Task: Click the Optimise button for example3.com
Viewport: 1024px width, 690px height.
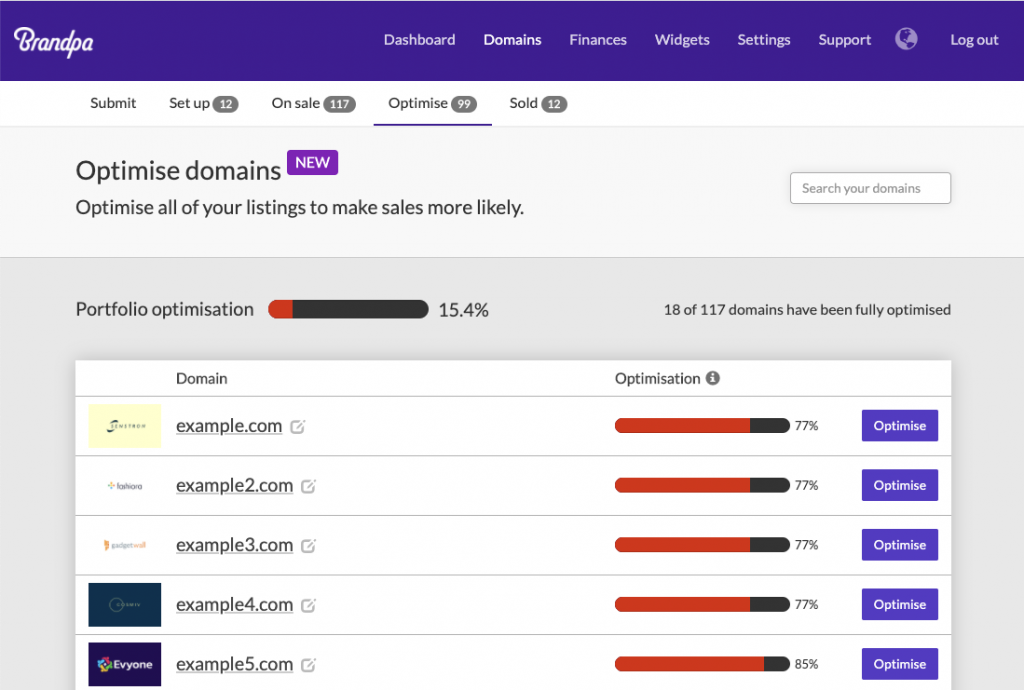Action: tap(899, 544)
